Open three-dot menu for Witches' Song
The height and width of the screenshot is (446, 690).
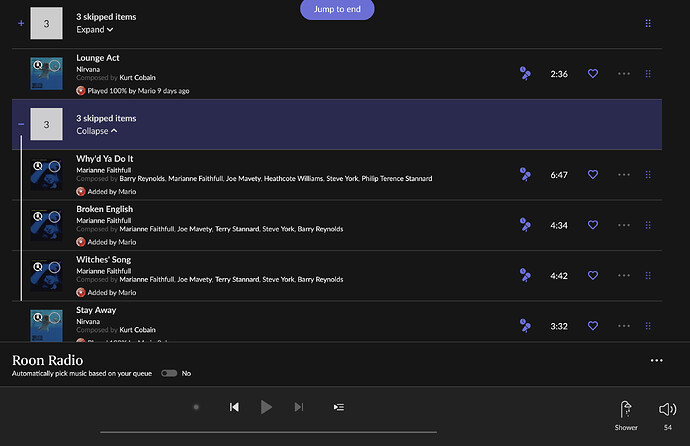[x=624, y=276]
